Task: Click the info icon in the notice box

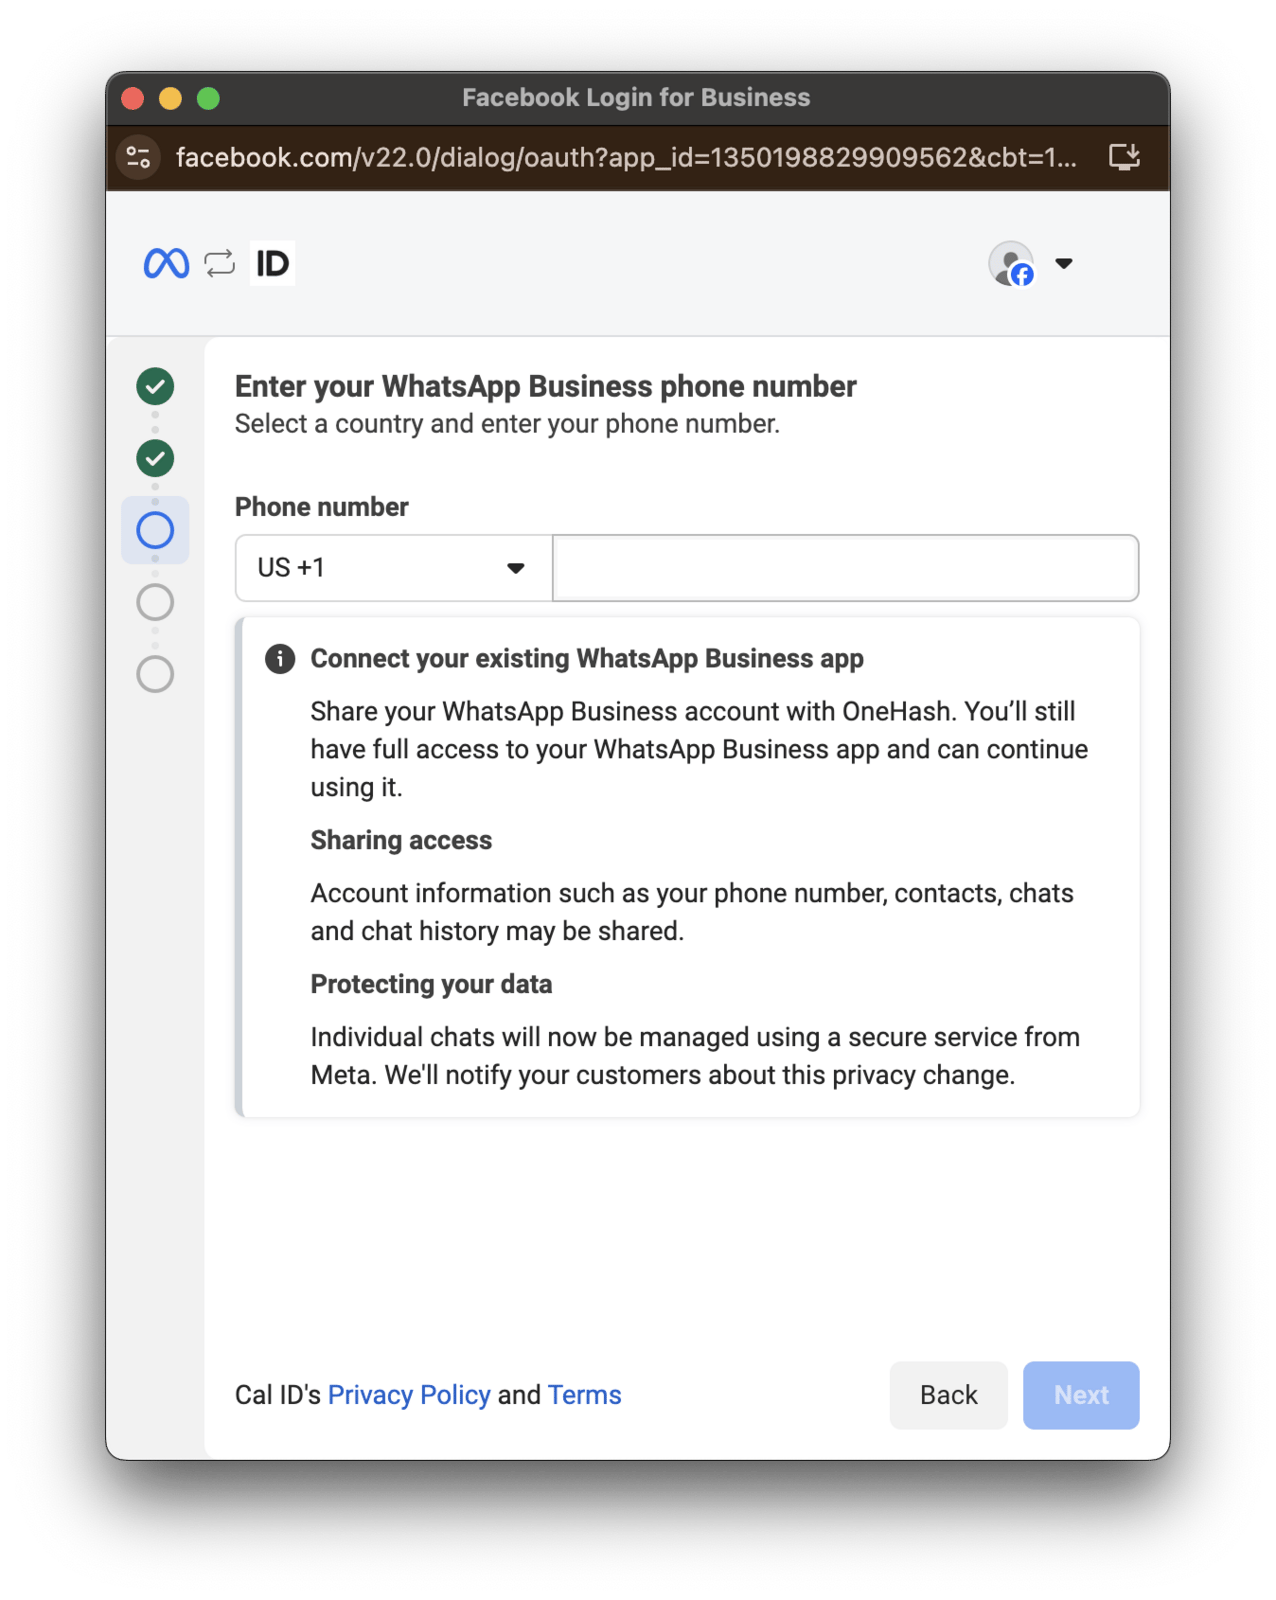Action: pyautogui.click(x=280, y=659)
